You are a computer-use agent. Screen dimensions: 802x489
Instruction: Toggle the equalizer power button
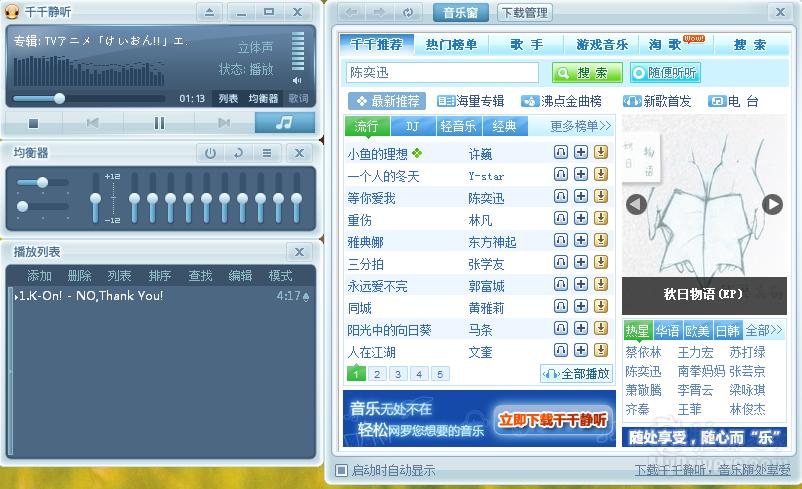point(210,153)
